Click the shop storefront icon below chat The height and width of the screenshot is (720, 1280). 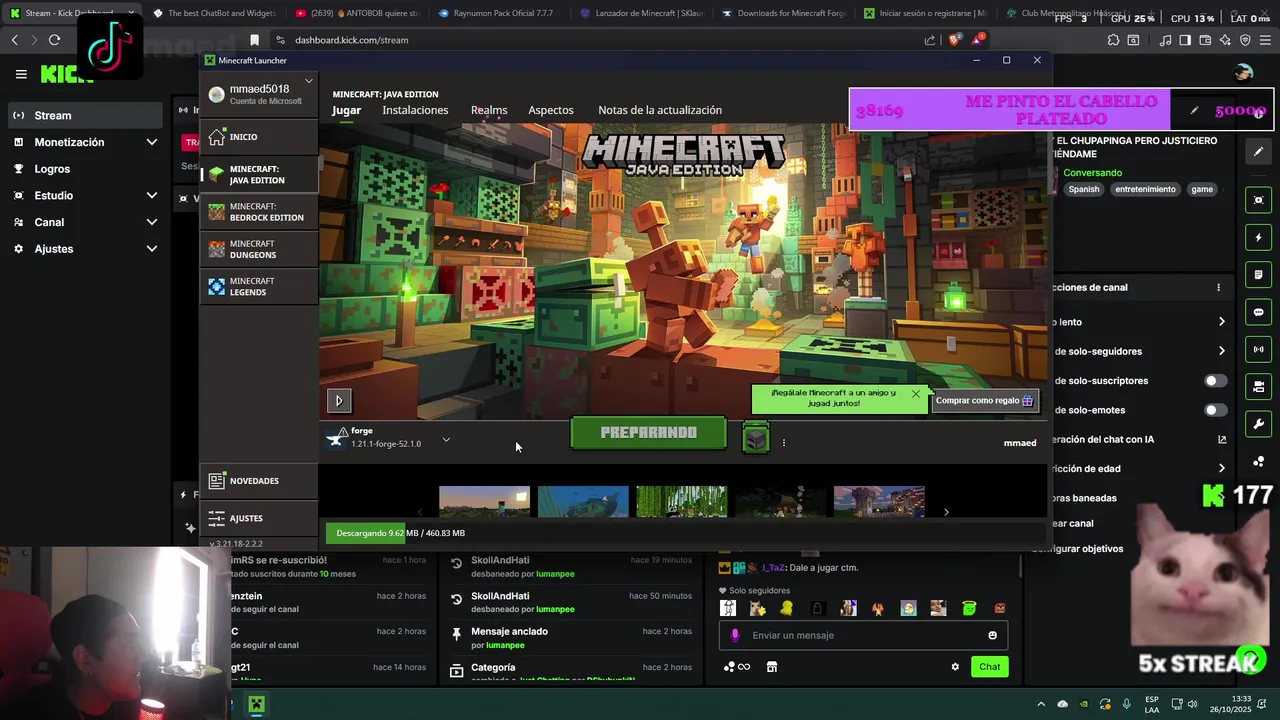(771, 667)
